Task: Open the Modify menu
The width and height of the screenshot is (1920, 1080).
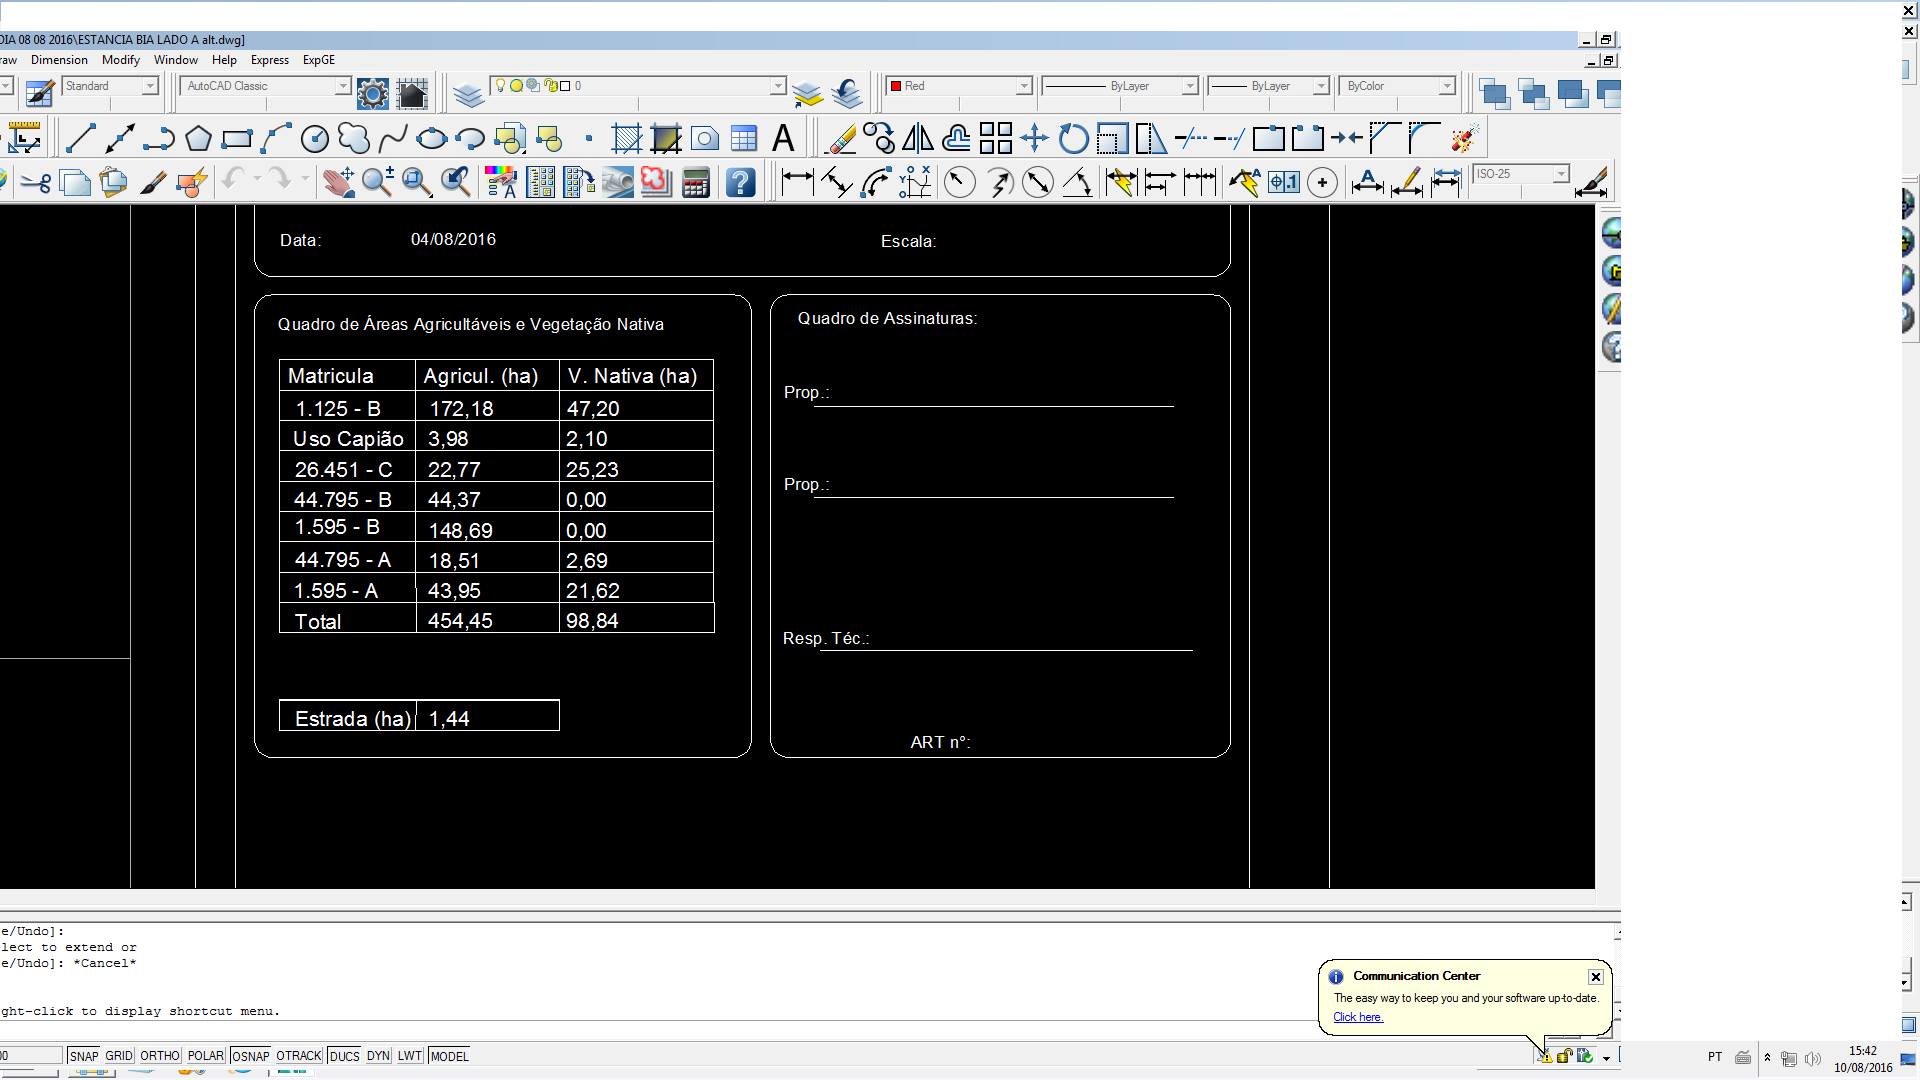Action: pyautogui.click(x=121, y=60)
